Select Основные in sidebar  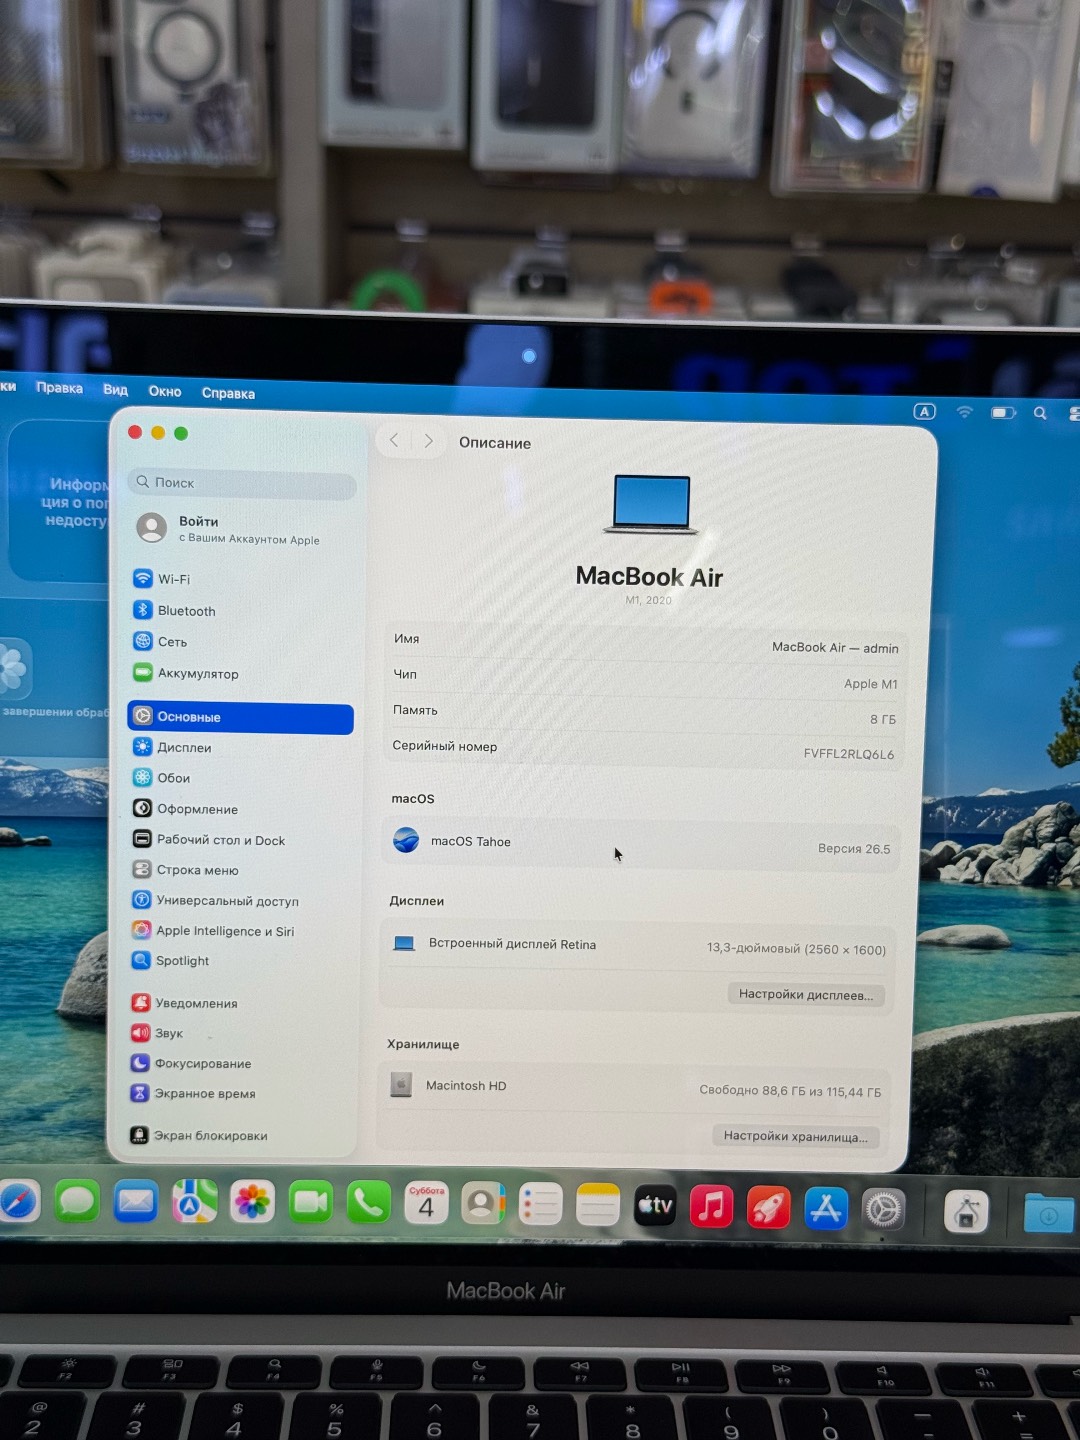point(241,717)
